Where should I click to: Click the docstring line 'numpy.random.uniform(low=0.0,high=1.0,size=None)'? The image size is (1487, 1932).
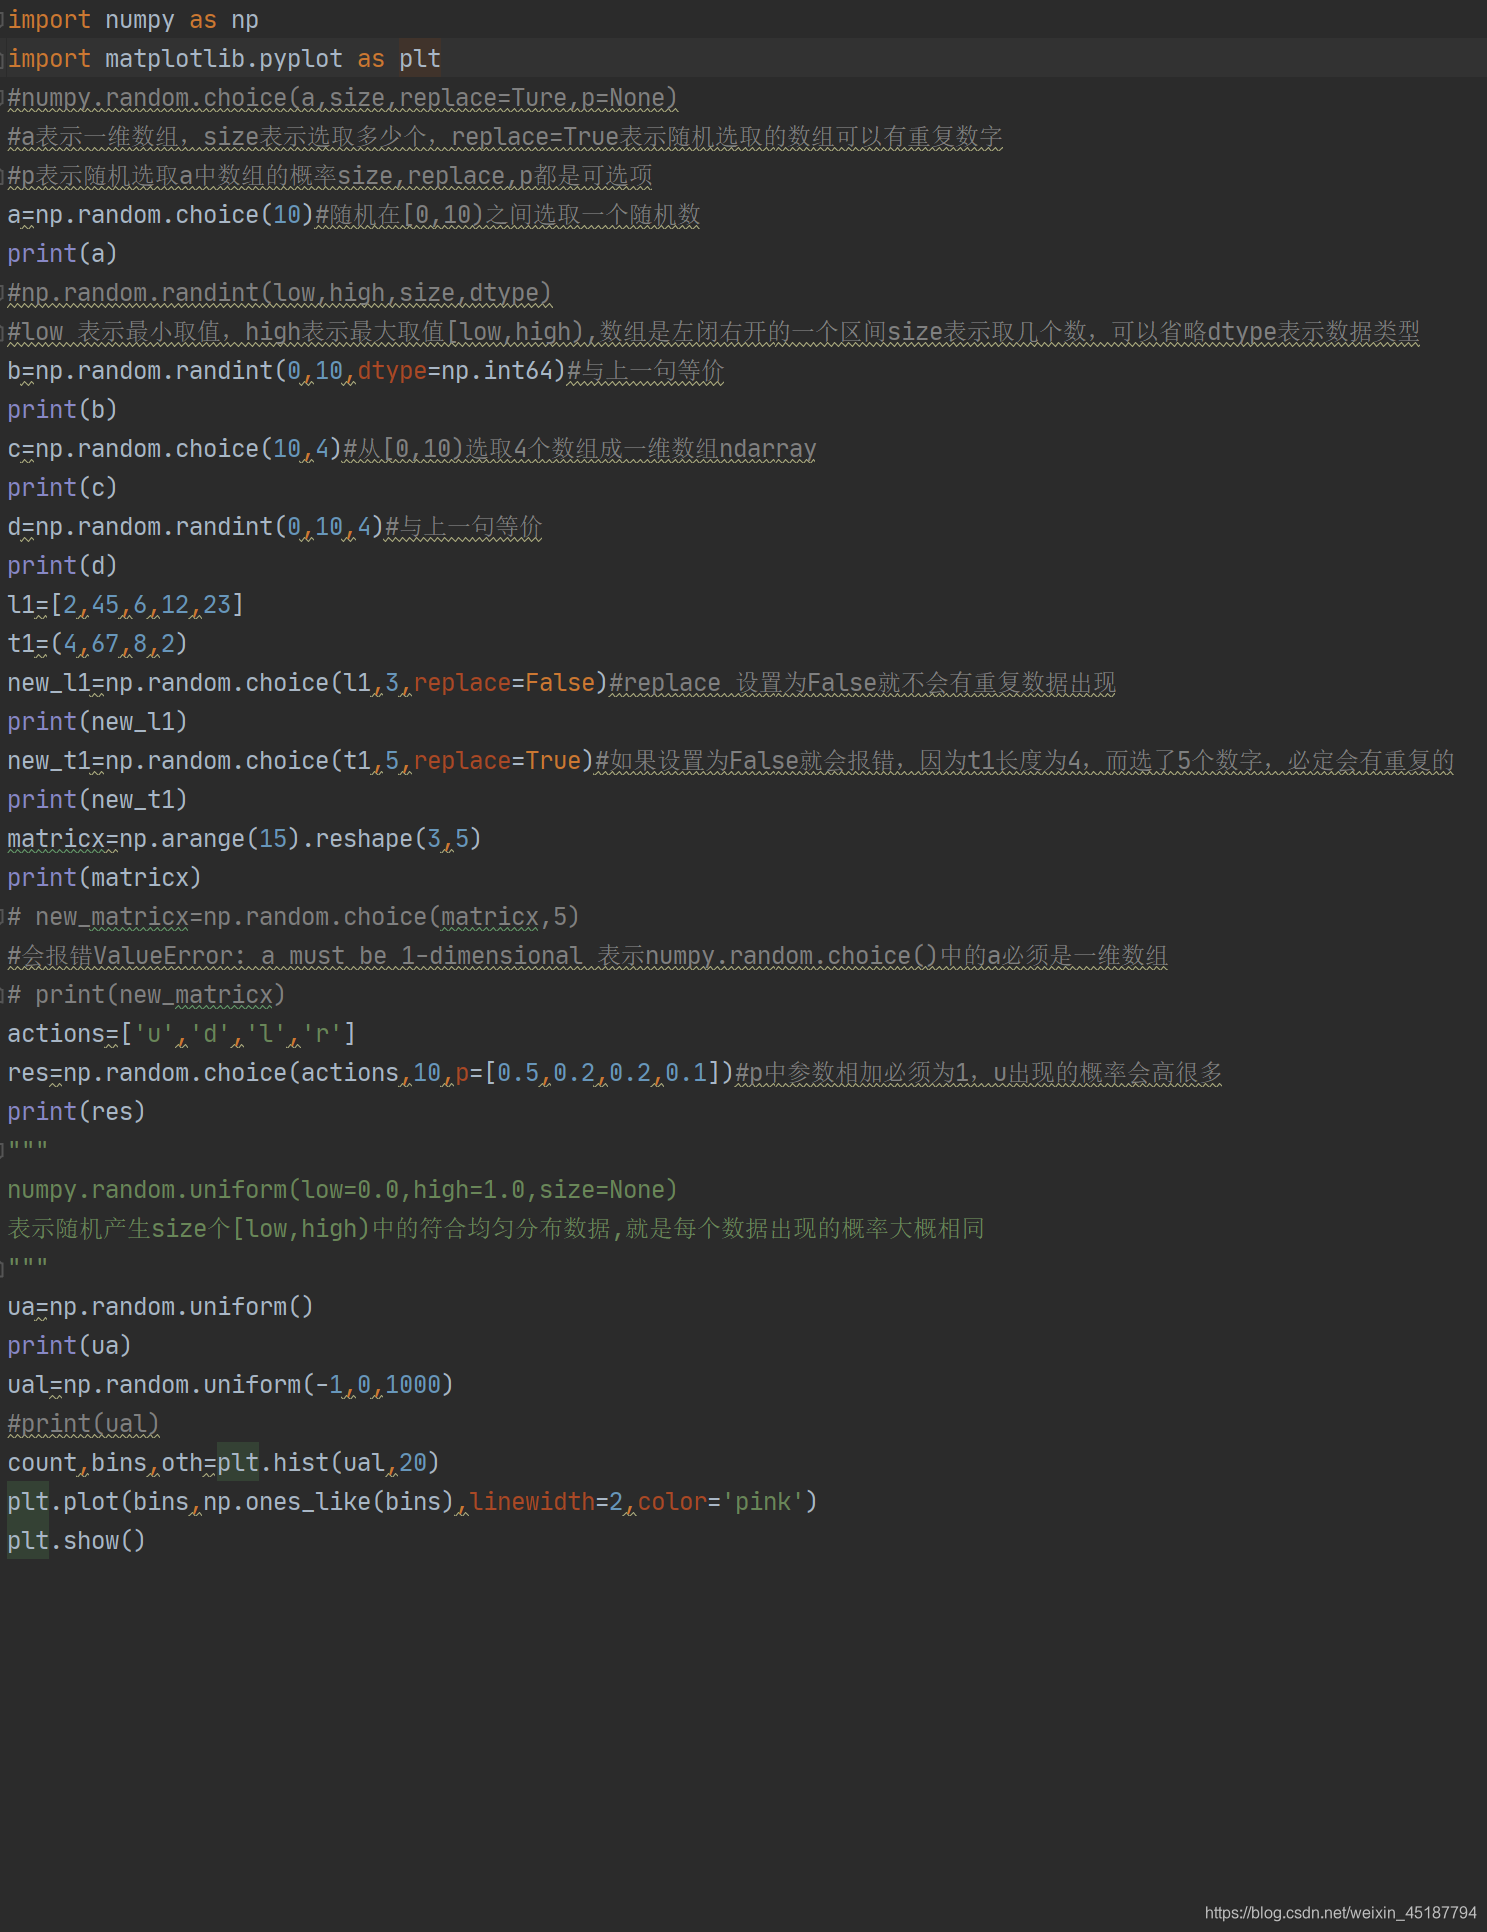click(x=342, y=1190)
